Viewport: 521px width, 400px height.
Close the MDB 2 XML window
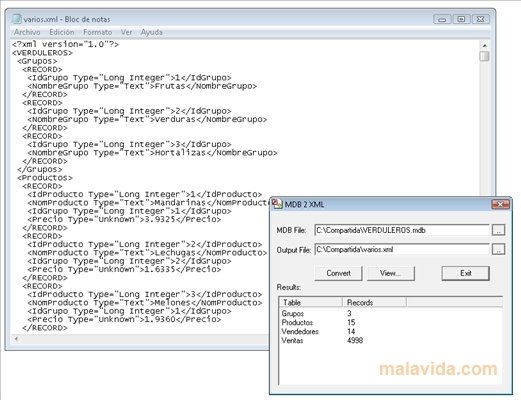500,204
